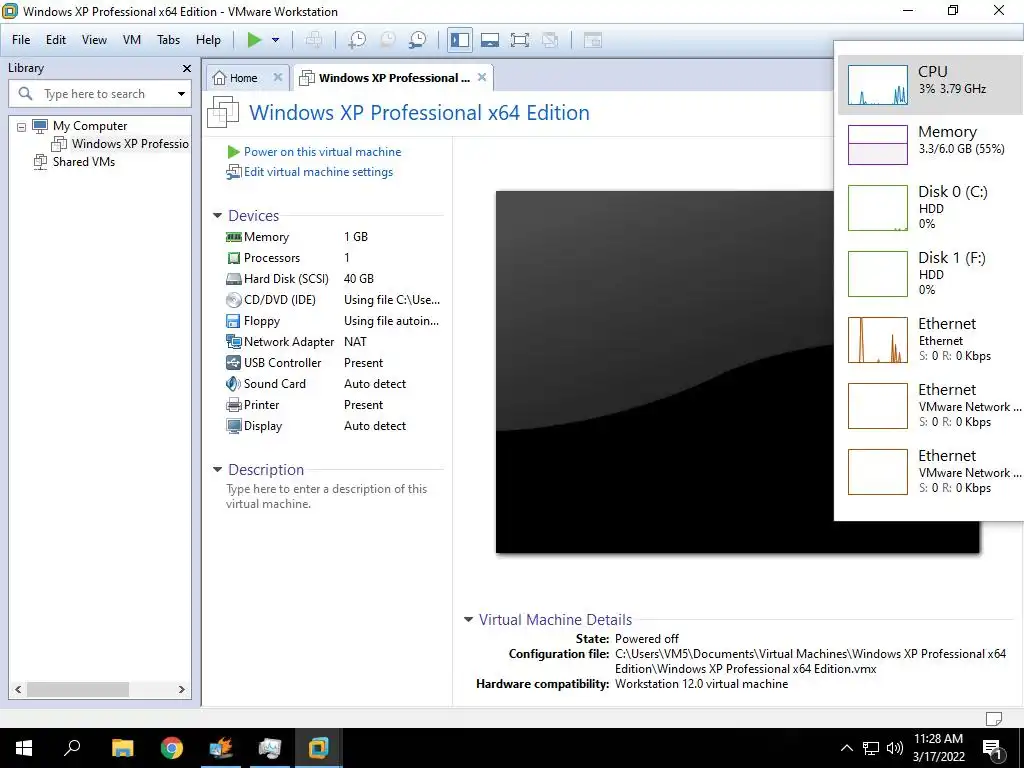
Task: Select Shared VMs in the library
Action: [84, 162]
